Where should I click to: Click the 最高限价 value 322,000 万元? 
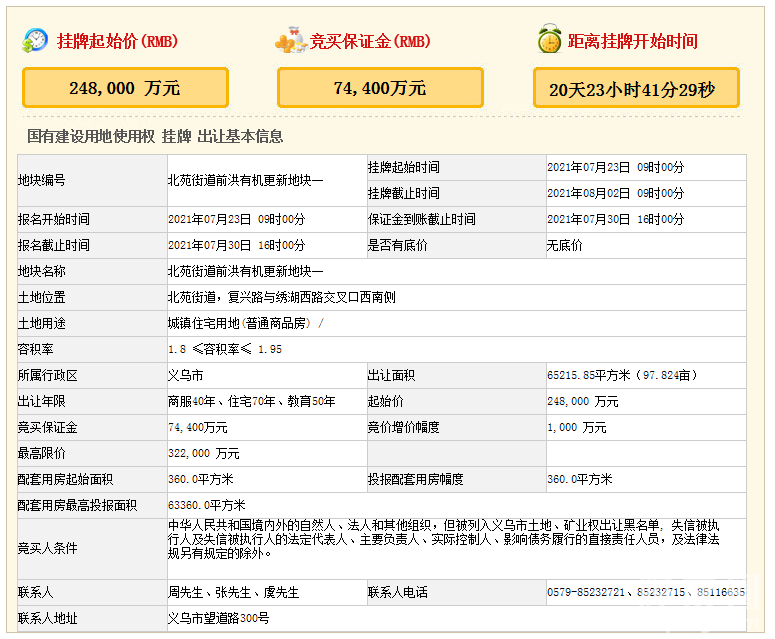(x=204, y=453)
